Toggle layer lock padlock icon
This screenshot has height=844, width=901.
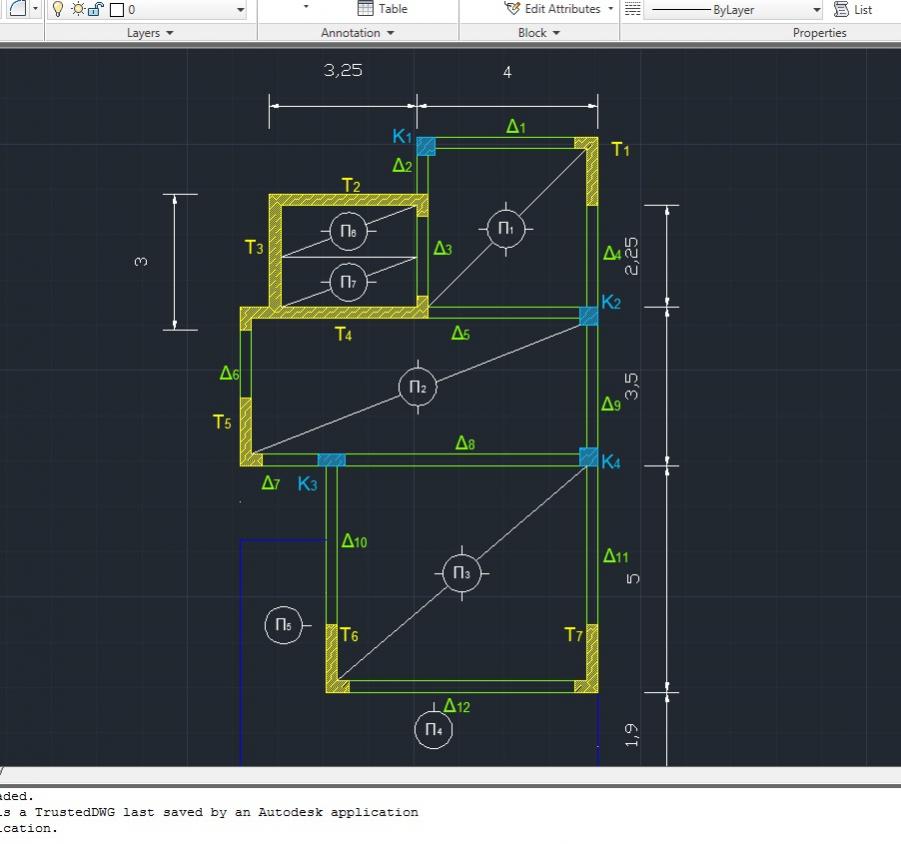pyautogui.click(x=94, y=9)
